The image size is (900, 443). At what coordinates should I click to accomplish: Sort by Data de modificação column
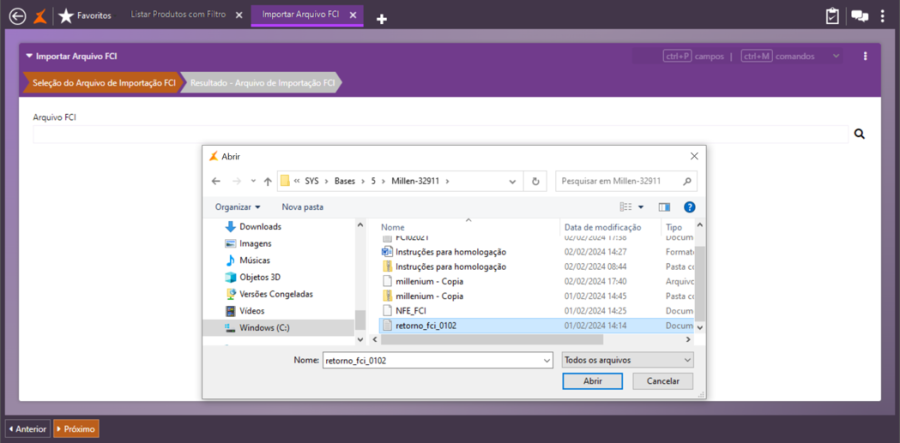[x=603, y=227]
